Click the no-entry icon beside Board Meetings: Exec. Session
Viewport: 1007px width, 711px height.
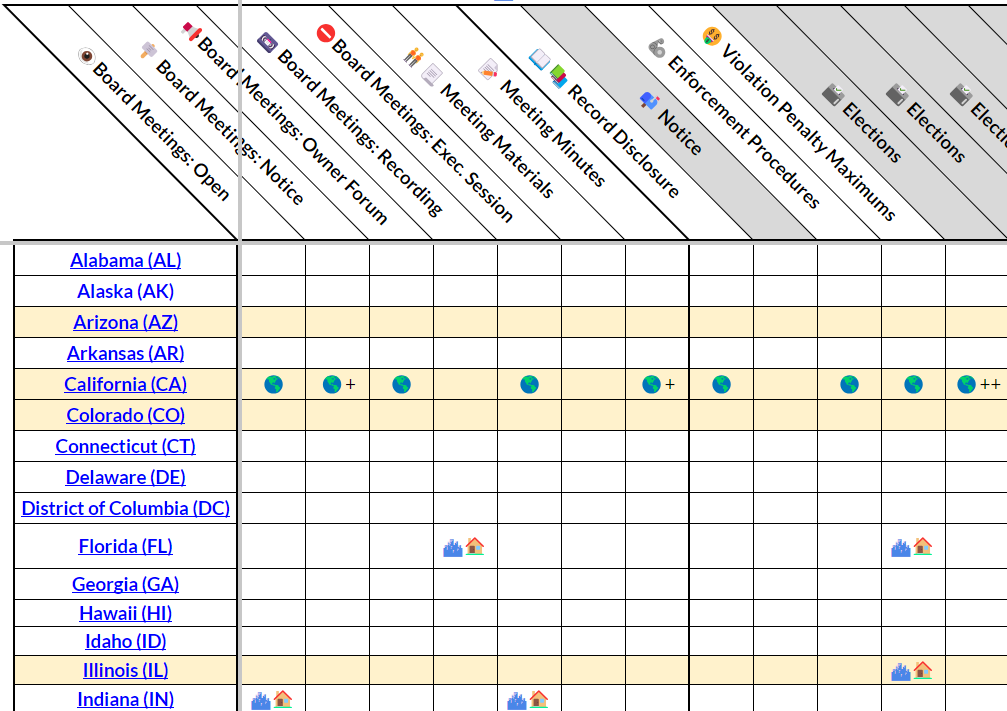tap(326, 33)
